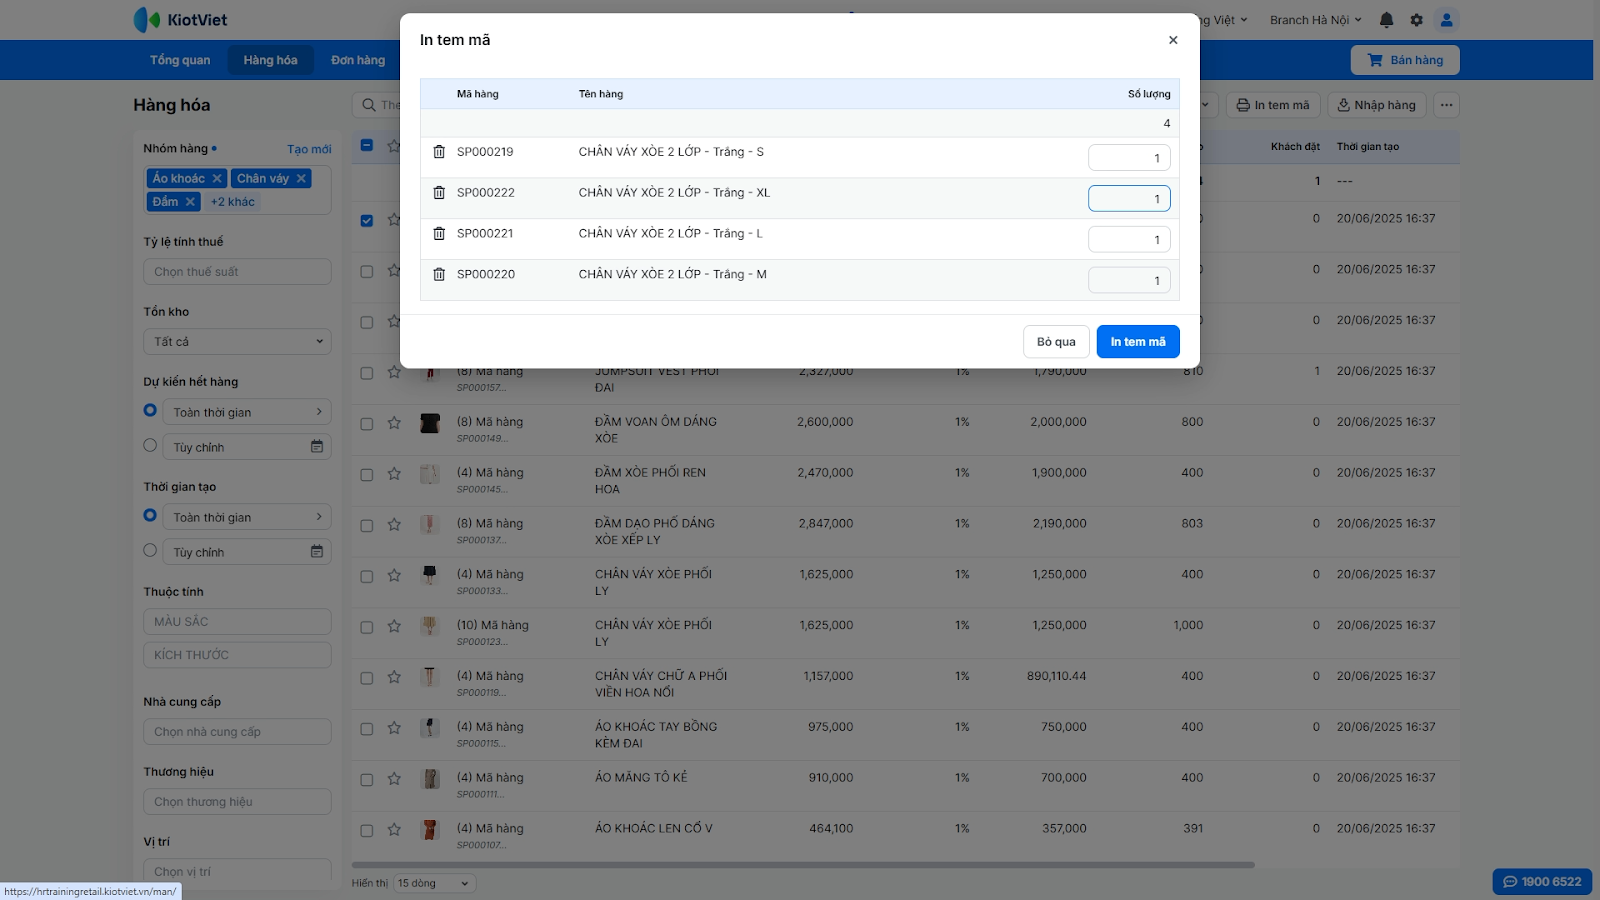Viewport: 1600px width, 900px height.
Task: Delete the SP000220 item row
Action: tap(439, 274)
